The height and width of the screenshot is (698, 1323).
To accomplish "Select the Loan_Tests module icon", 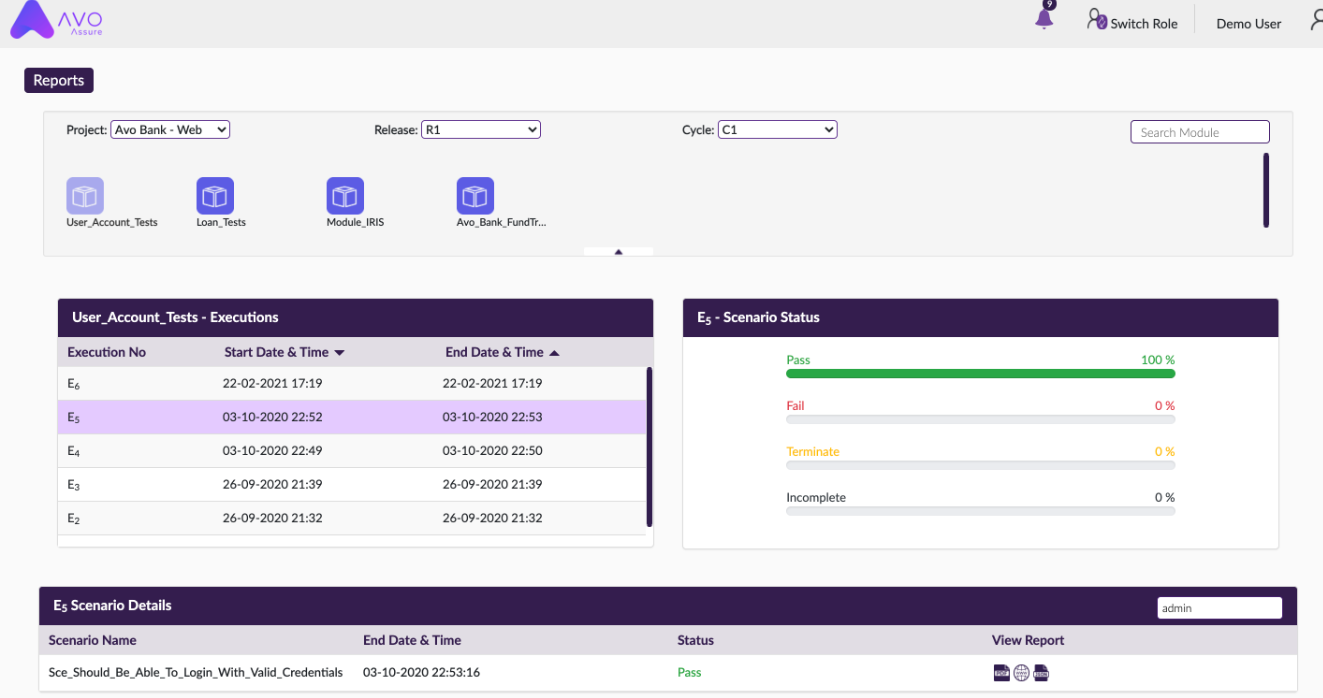I will pos(215,196).
